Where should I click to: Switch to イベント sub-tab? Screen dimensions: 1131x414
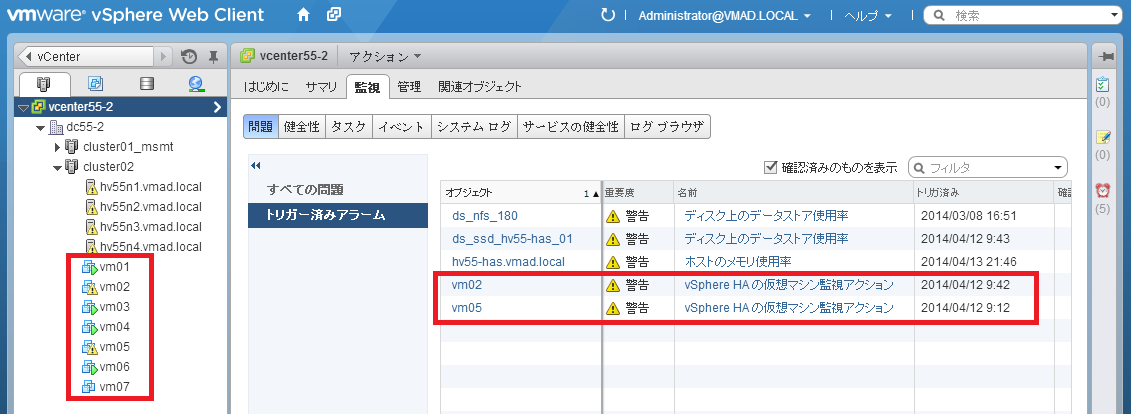tap(402, 126)
